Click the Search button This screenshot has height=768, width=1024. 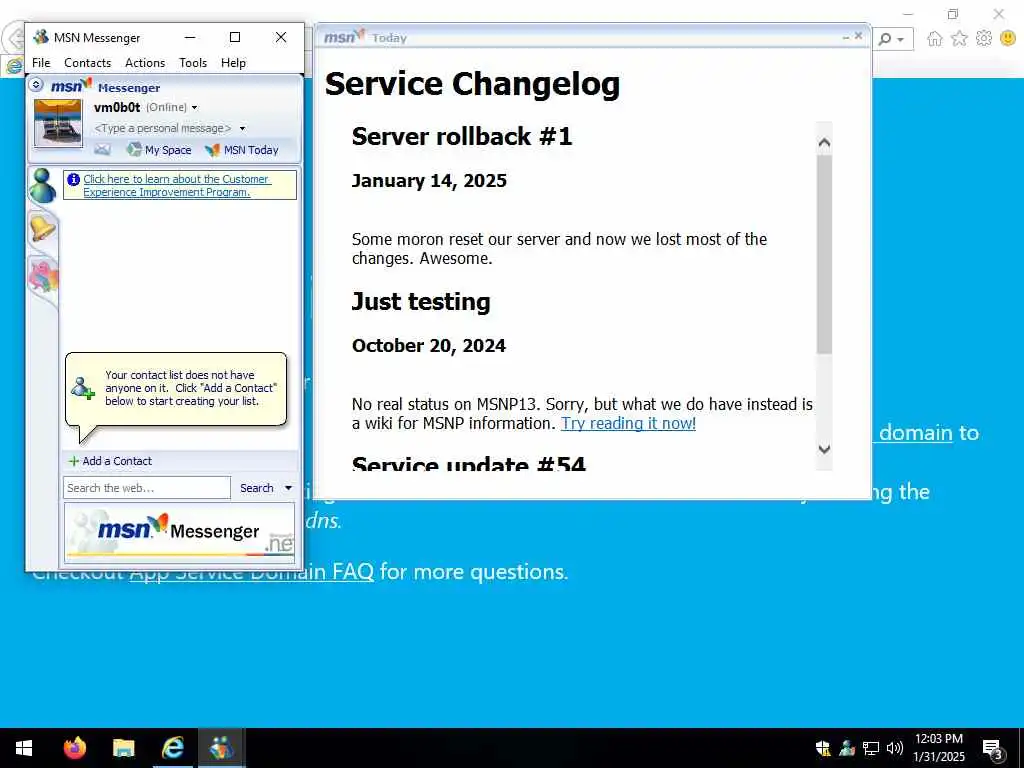[x=257, y=488]
